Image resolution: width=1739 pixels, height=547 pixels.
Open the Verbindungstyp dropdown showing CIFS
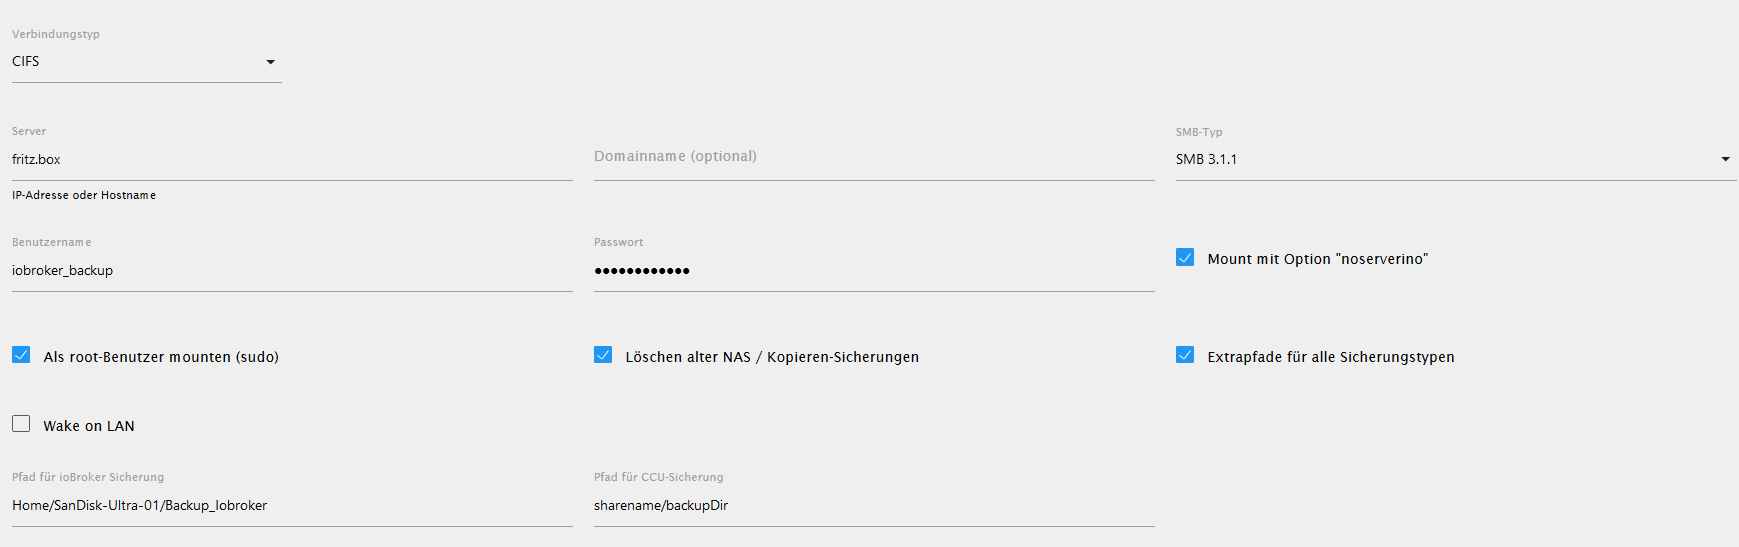146,62
